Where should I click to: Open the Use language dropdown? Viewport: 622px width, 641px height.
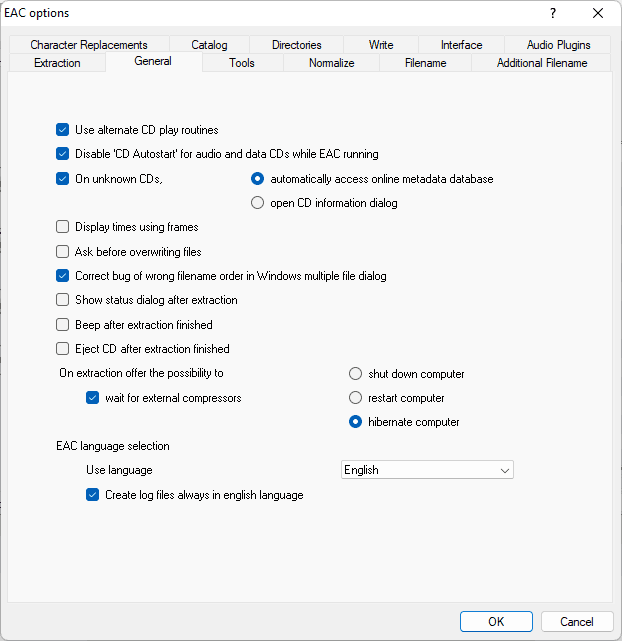[x=427, y=470]
